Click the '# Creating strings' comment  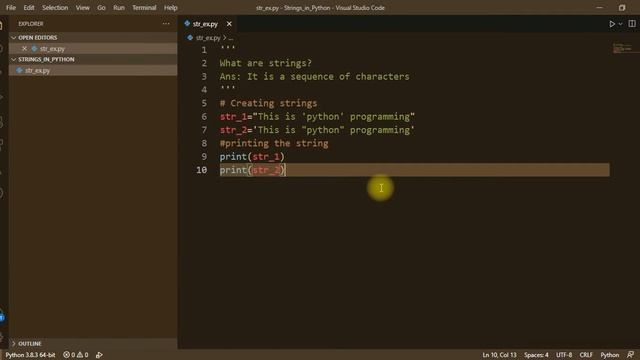(268, 103)
